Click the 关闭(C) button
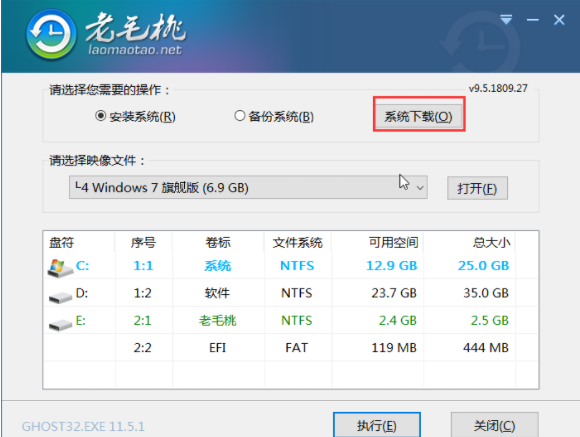The image size is (580, 437). pos(495,426)
